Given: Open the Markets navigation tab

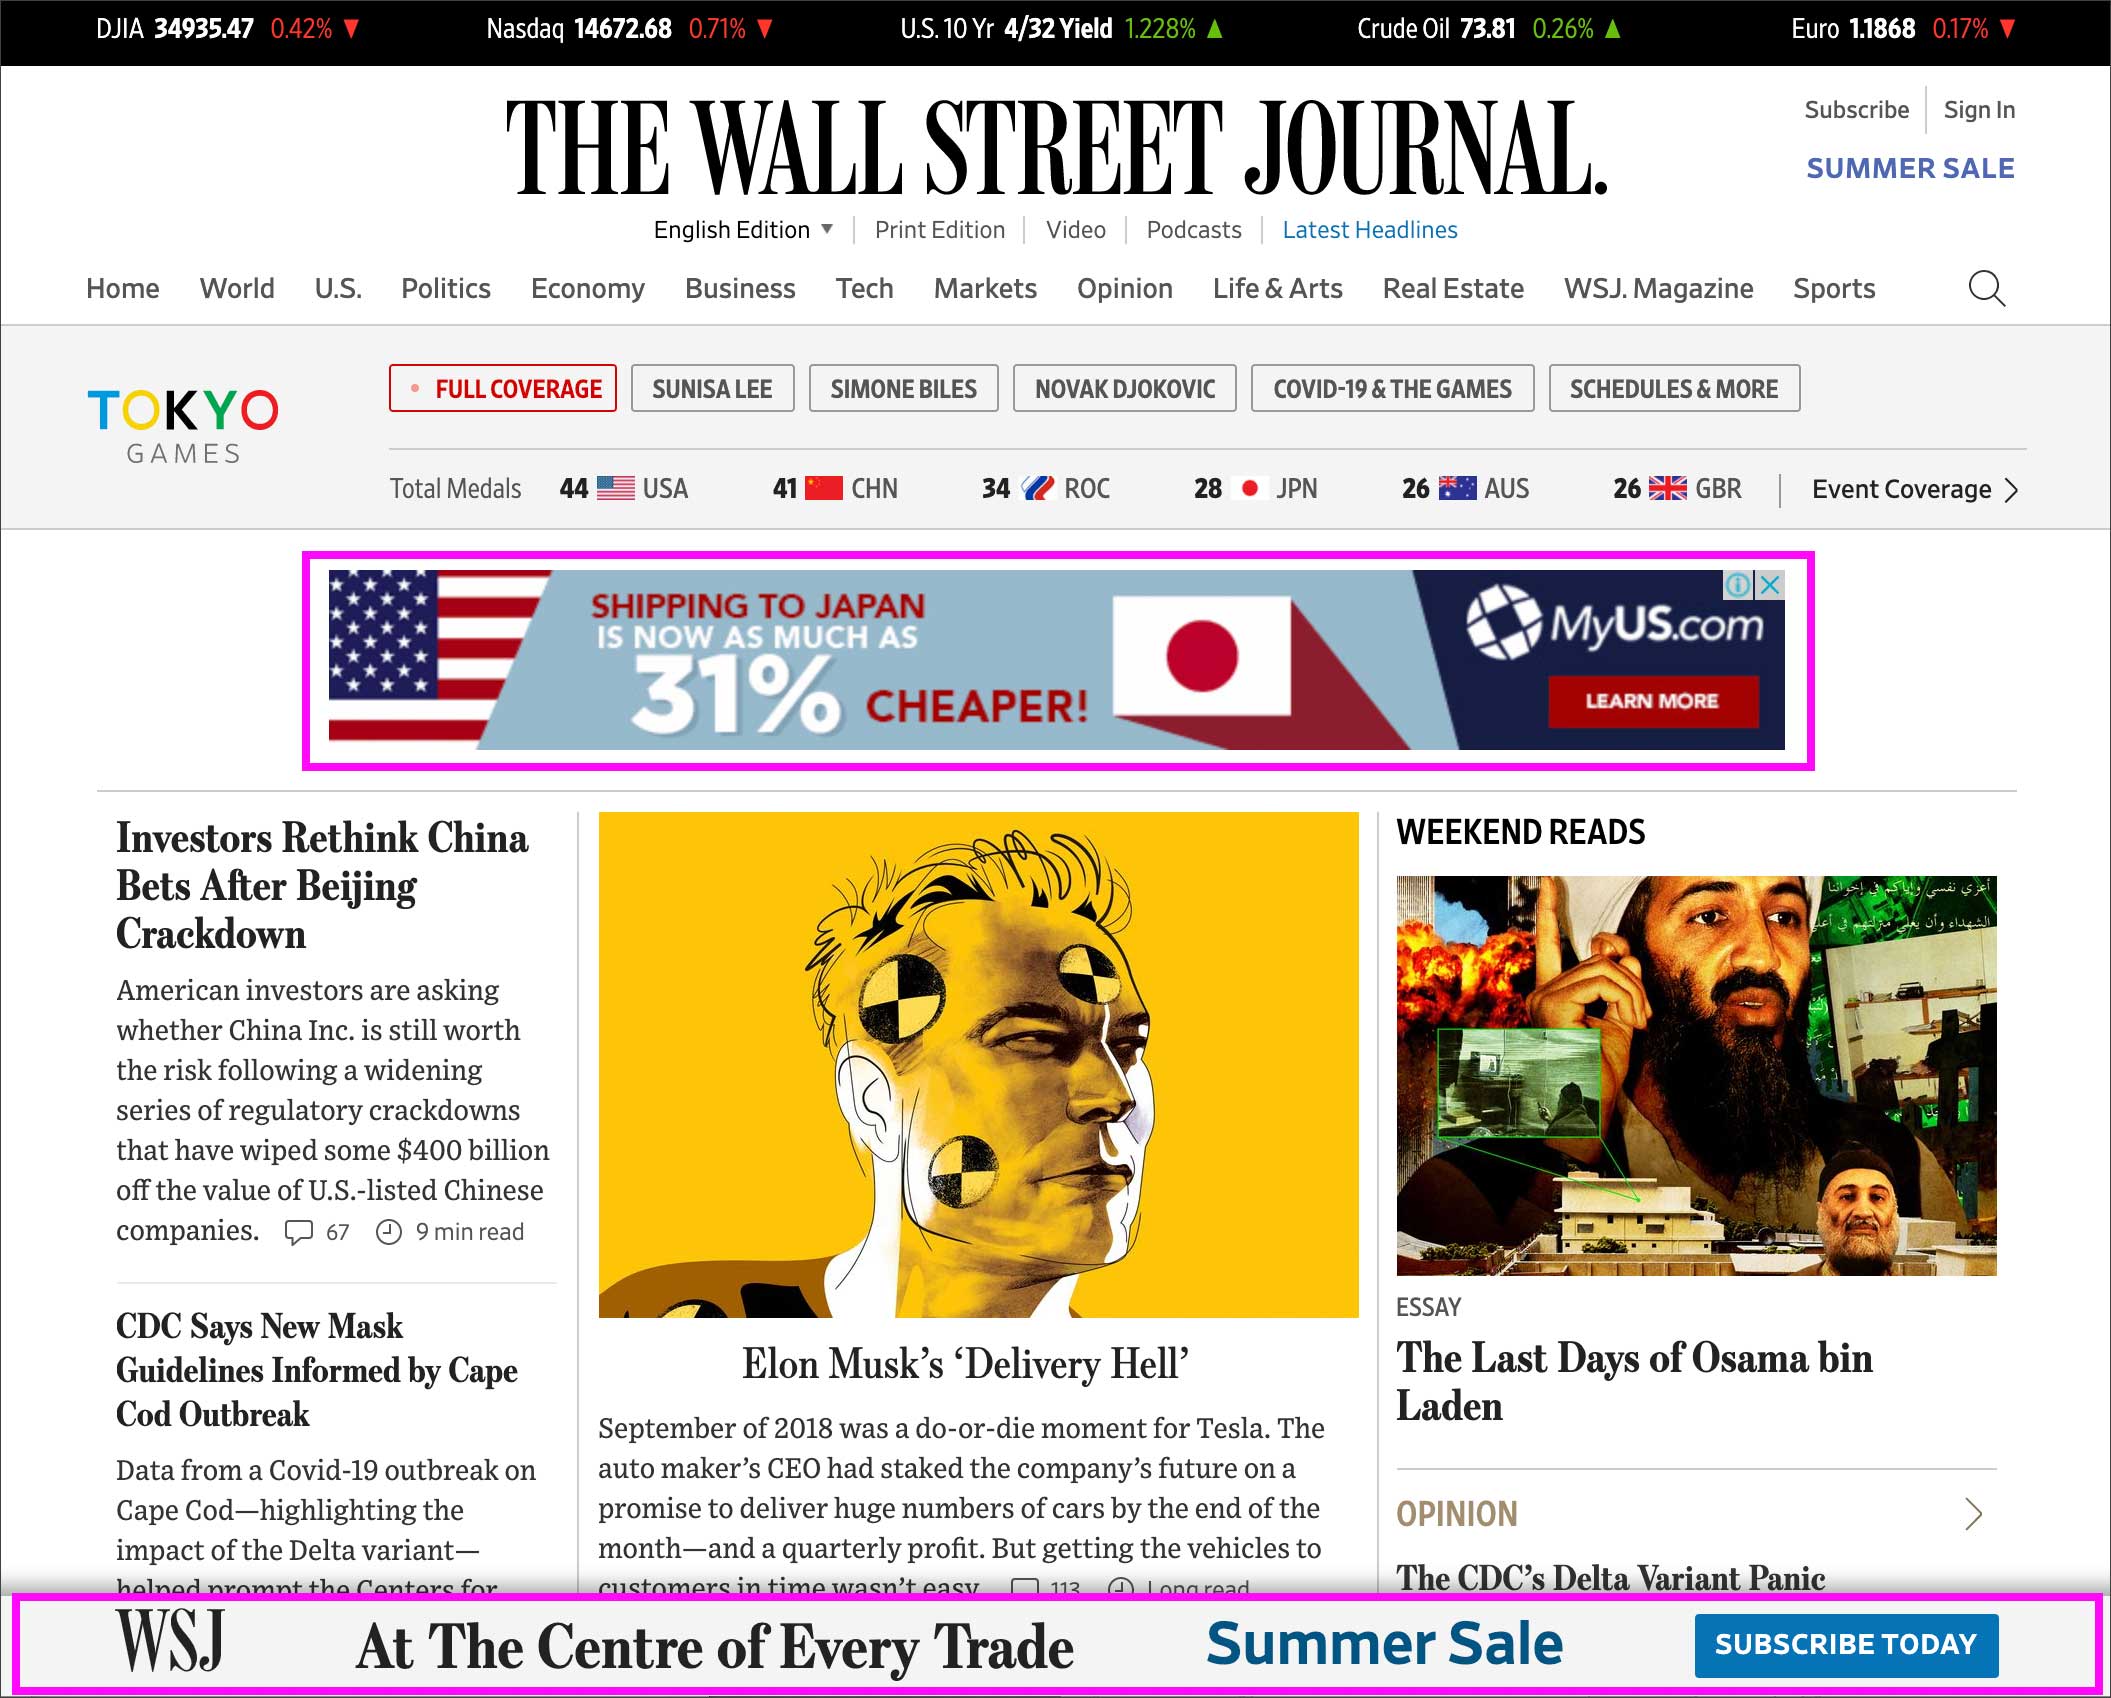Looking at the screenshot, I should pos(985,289).
